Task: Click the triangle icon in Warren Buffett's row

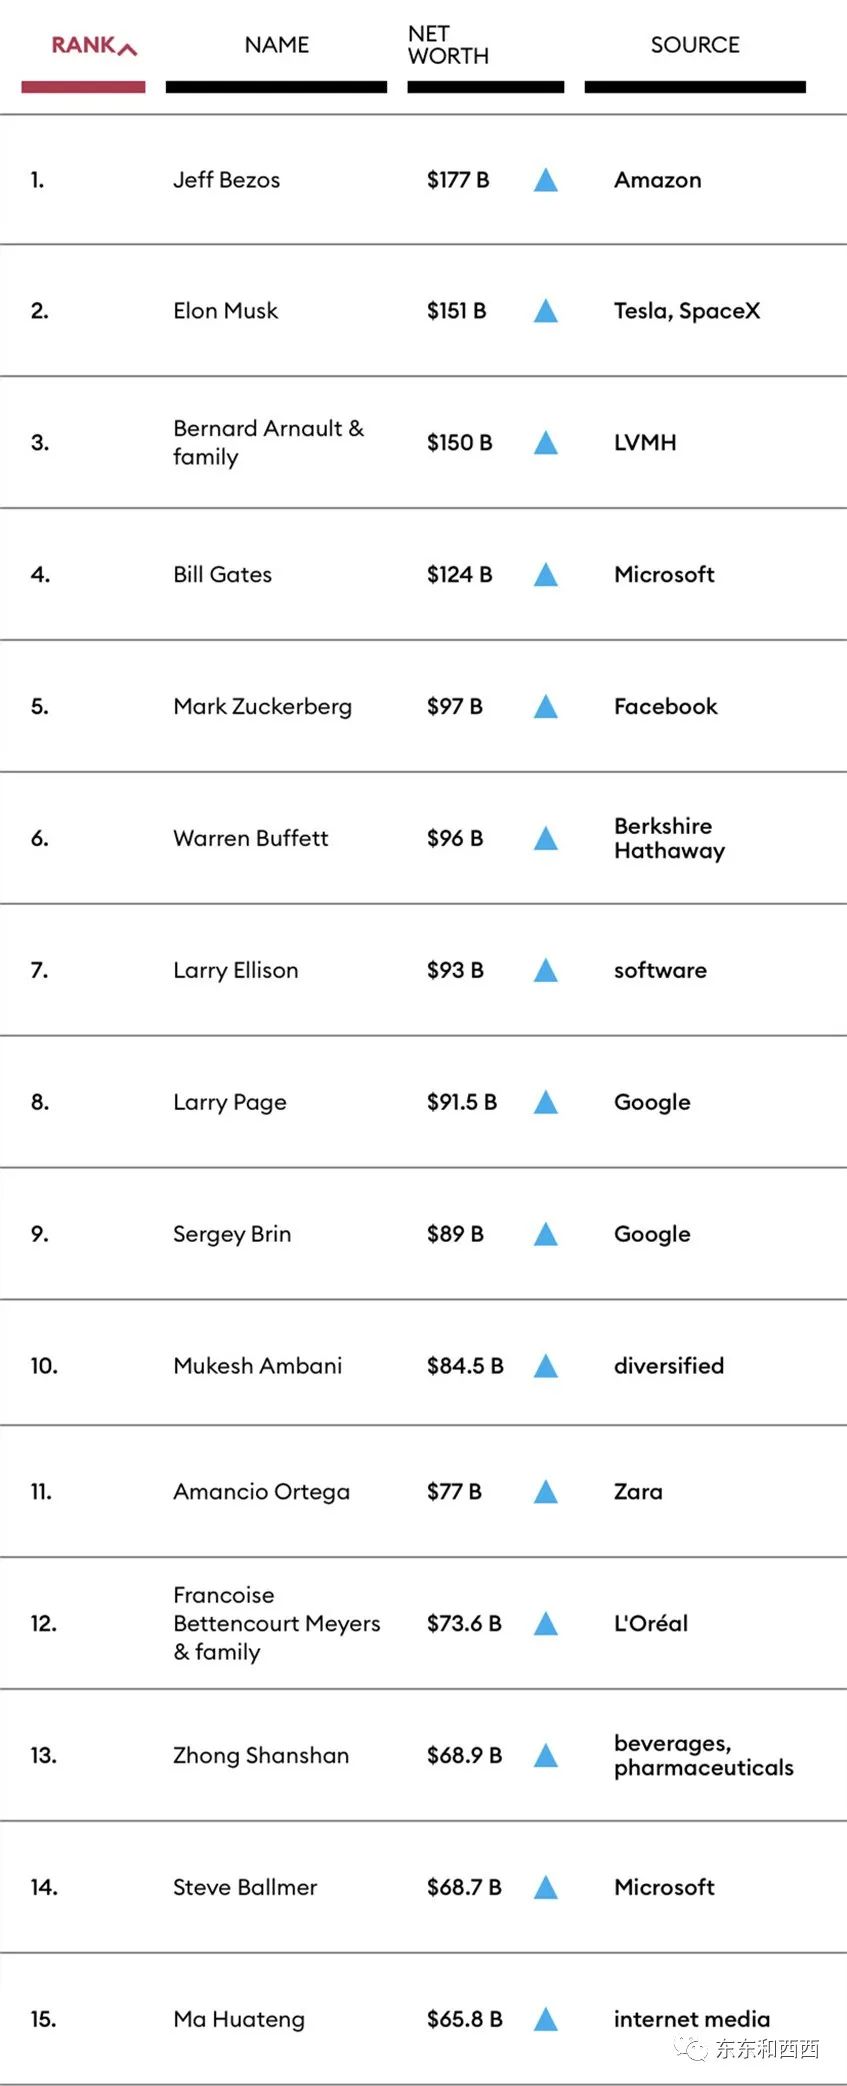Action: (545, 839)
